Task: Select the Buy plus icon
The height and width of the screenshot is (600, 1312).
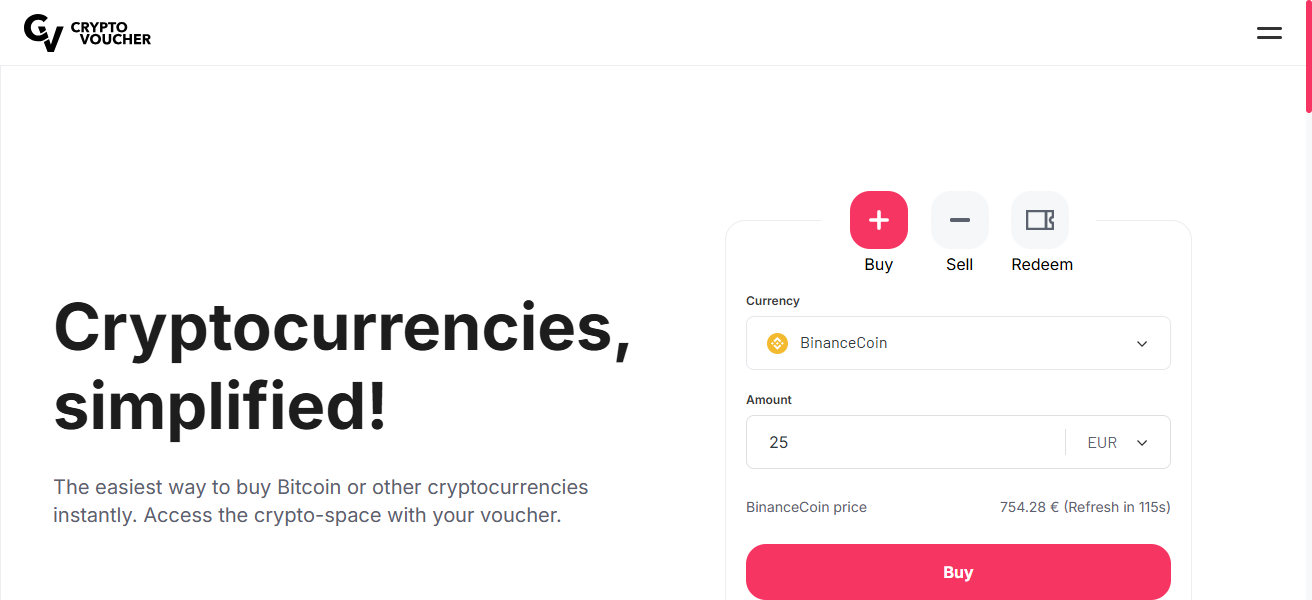Action: point(878,219)
